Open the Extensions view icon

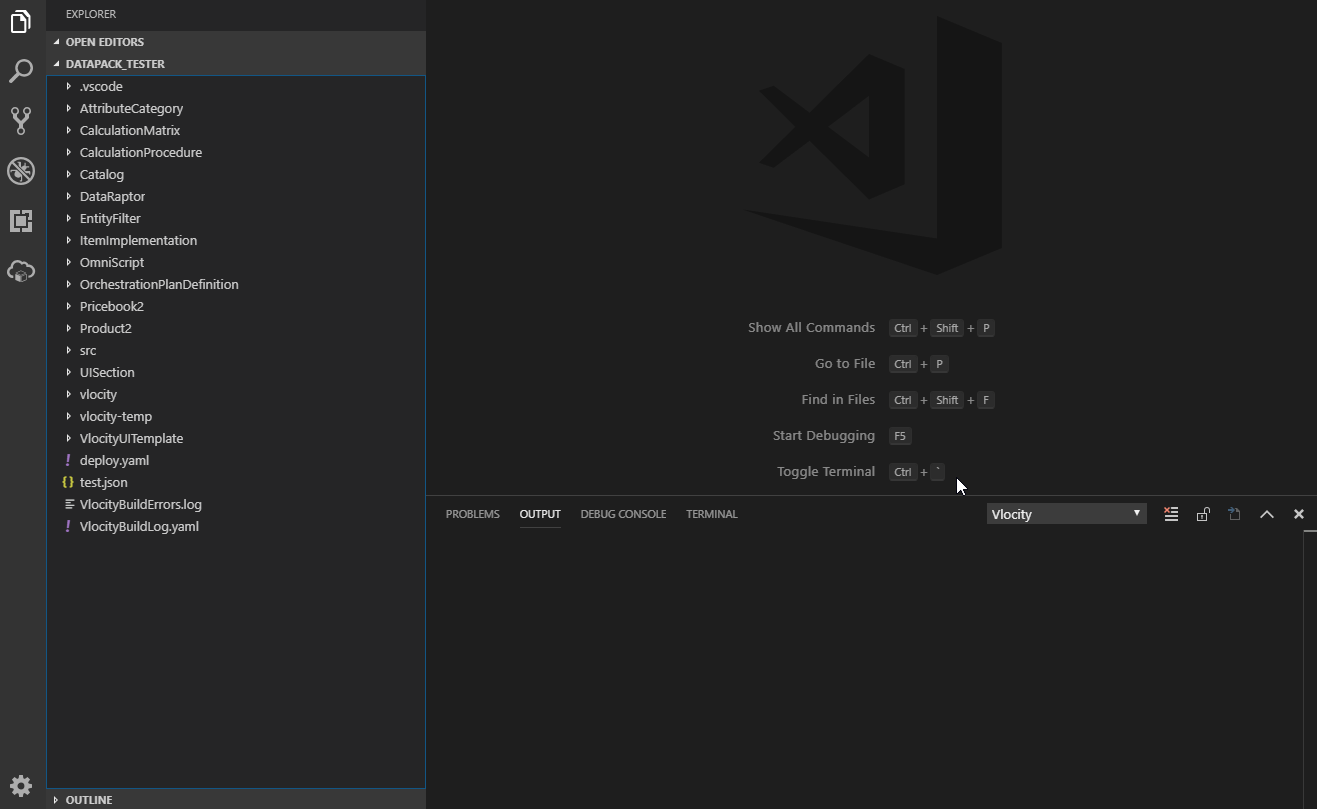point(21,221)
